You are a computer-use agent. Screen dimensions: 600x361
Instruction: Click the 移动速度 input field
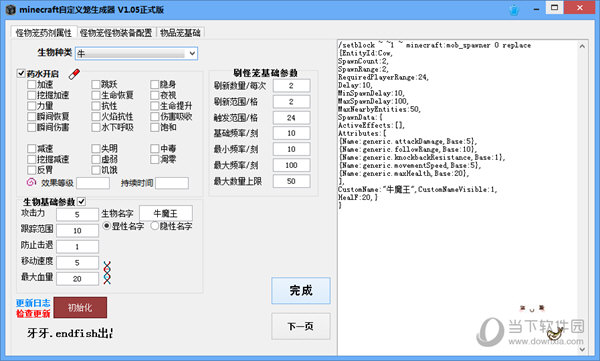[x=77, y=263]
